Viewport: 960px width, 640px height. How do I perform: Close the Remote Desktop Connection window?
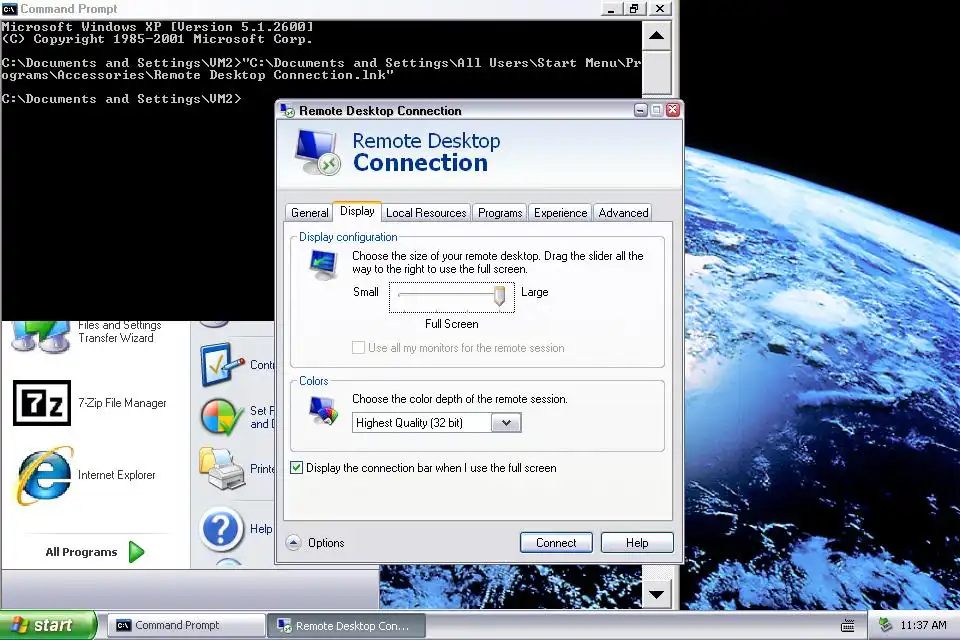click(673, 110)
